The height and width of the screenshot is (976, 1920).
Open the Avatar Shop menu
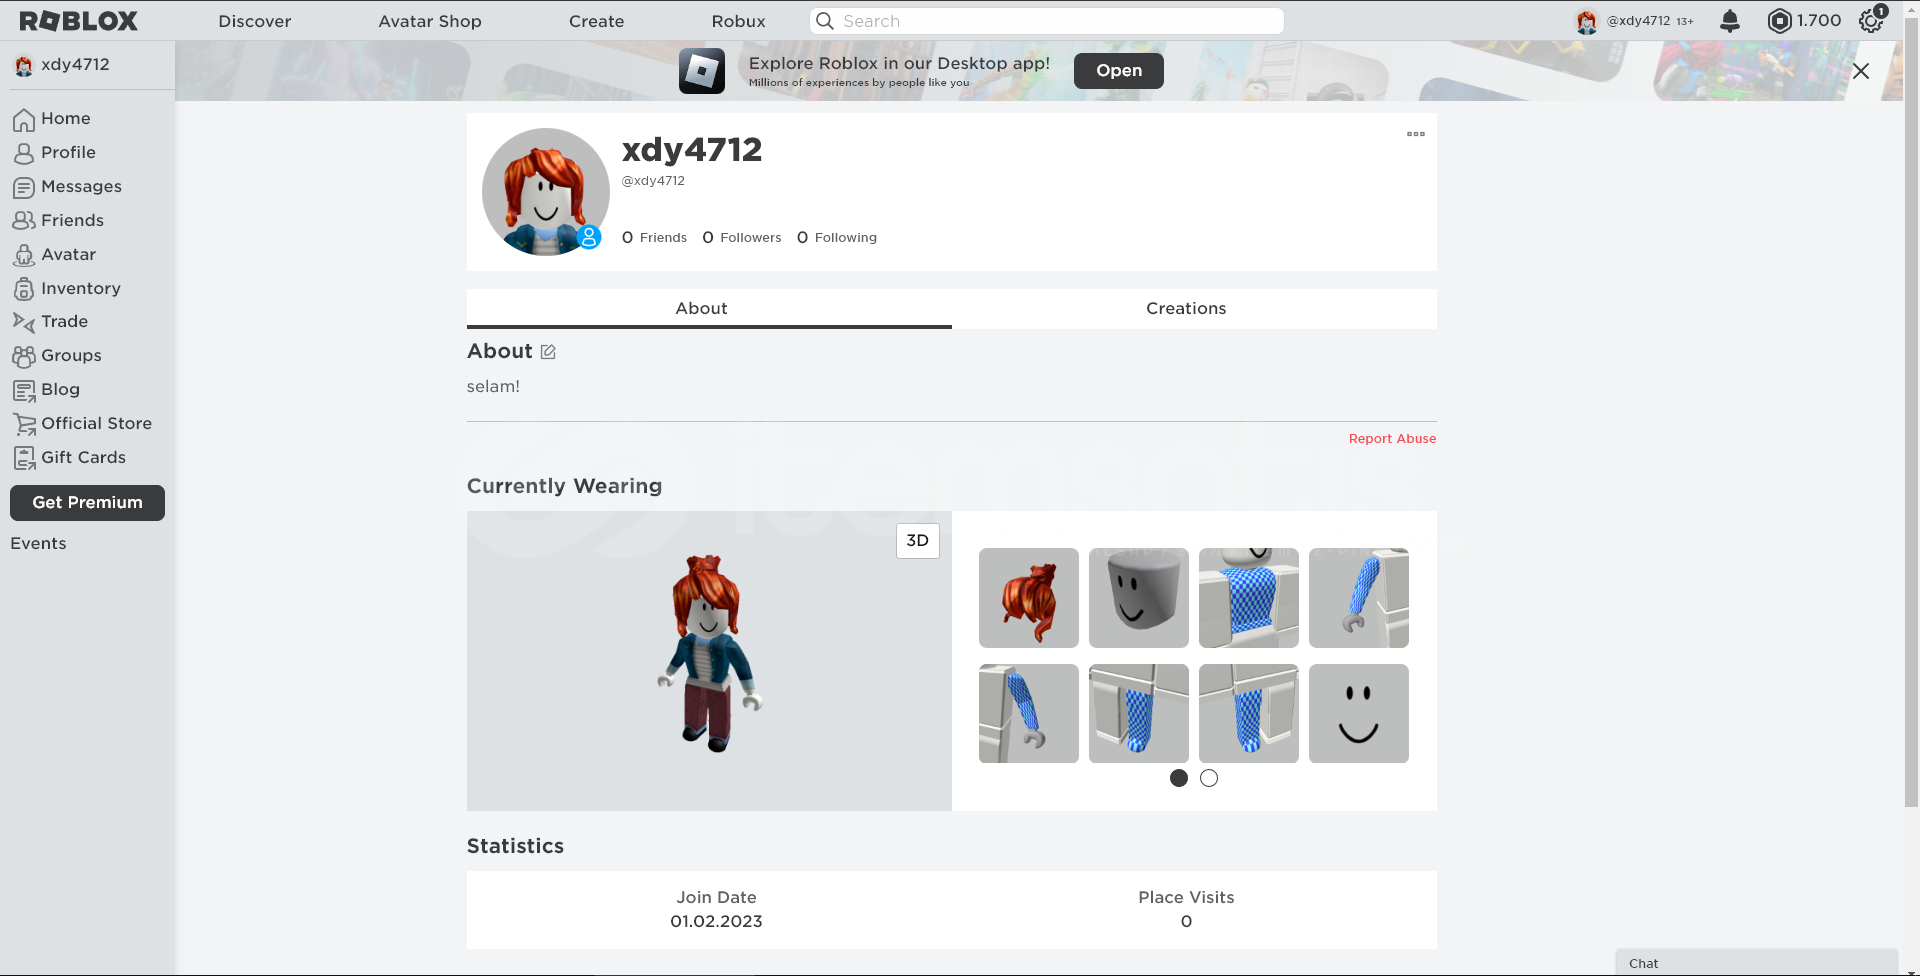(x=430, y=21)
